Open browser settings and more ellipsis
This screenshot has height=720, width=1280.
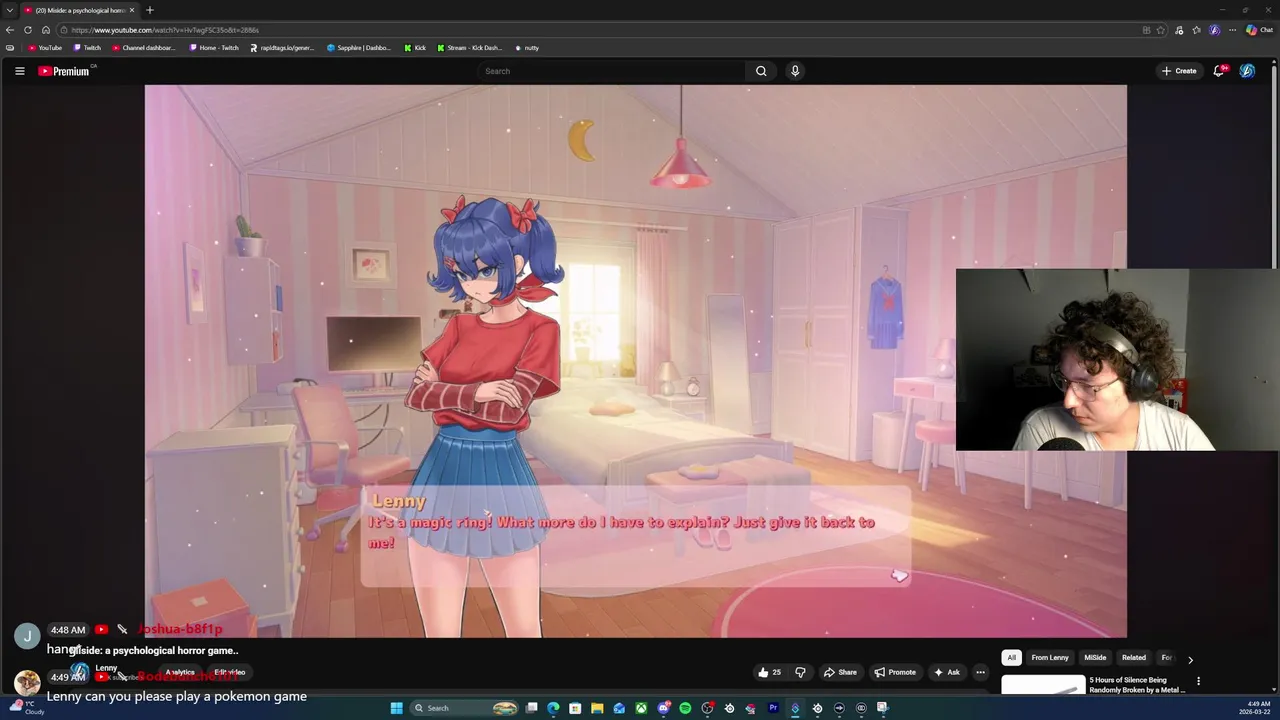click(1232, 30)
